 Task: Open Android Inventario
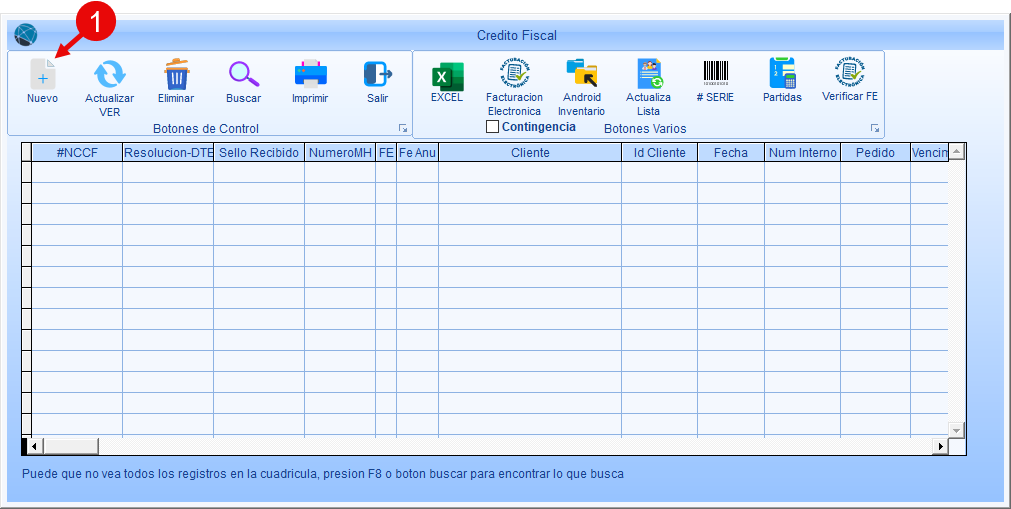click(581, 74)
